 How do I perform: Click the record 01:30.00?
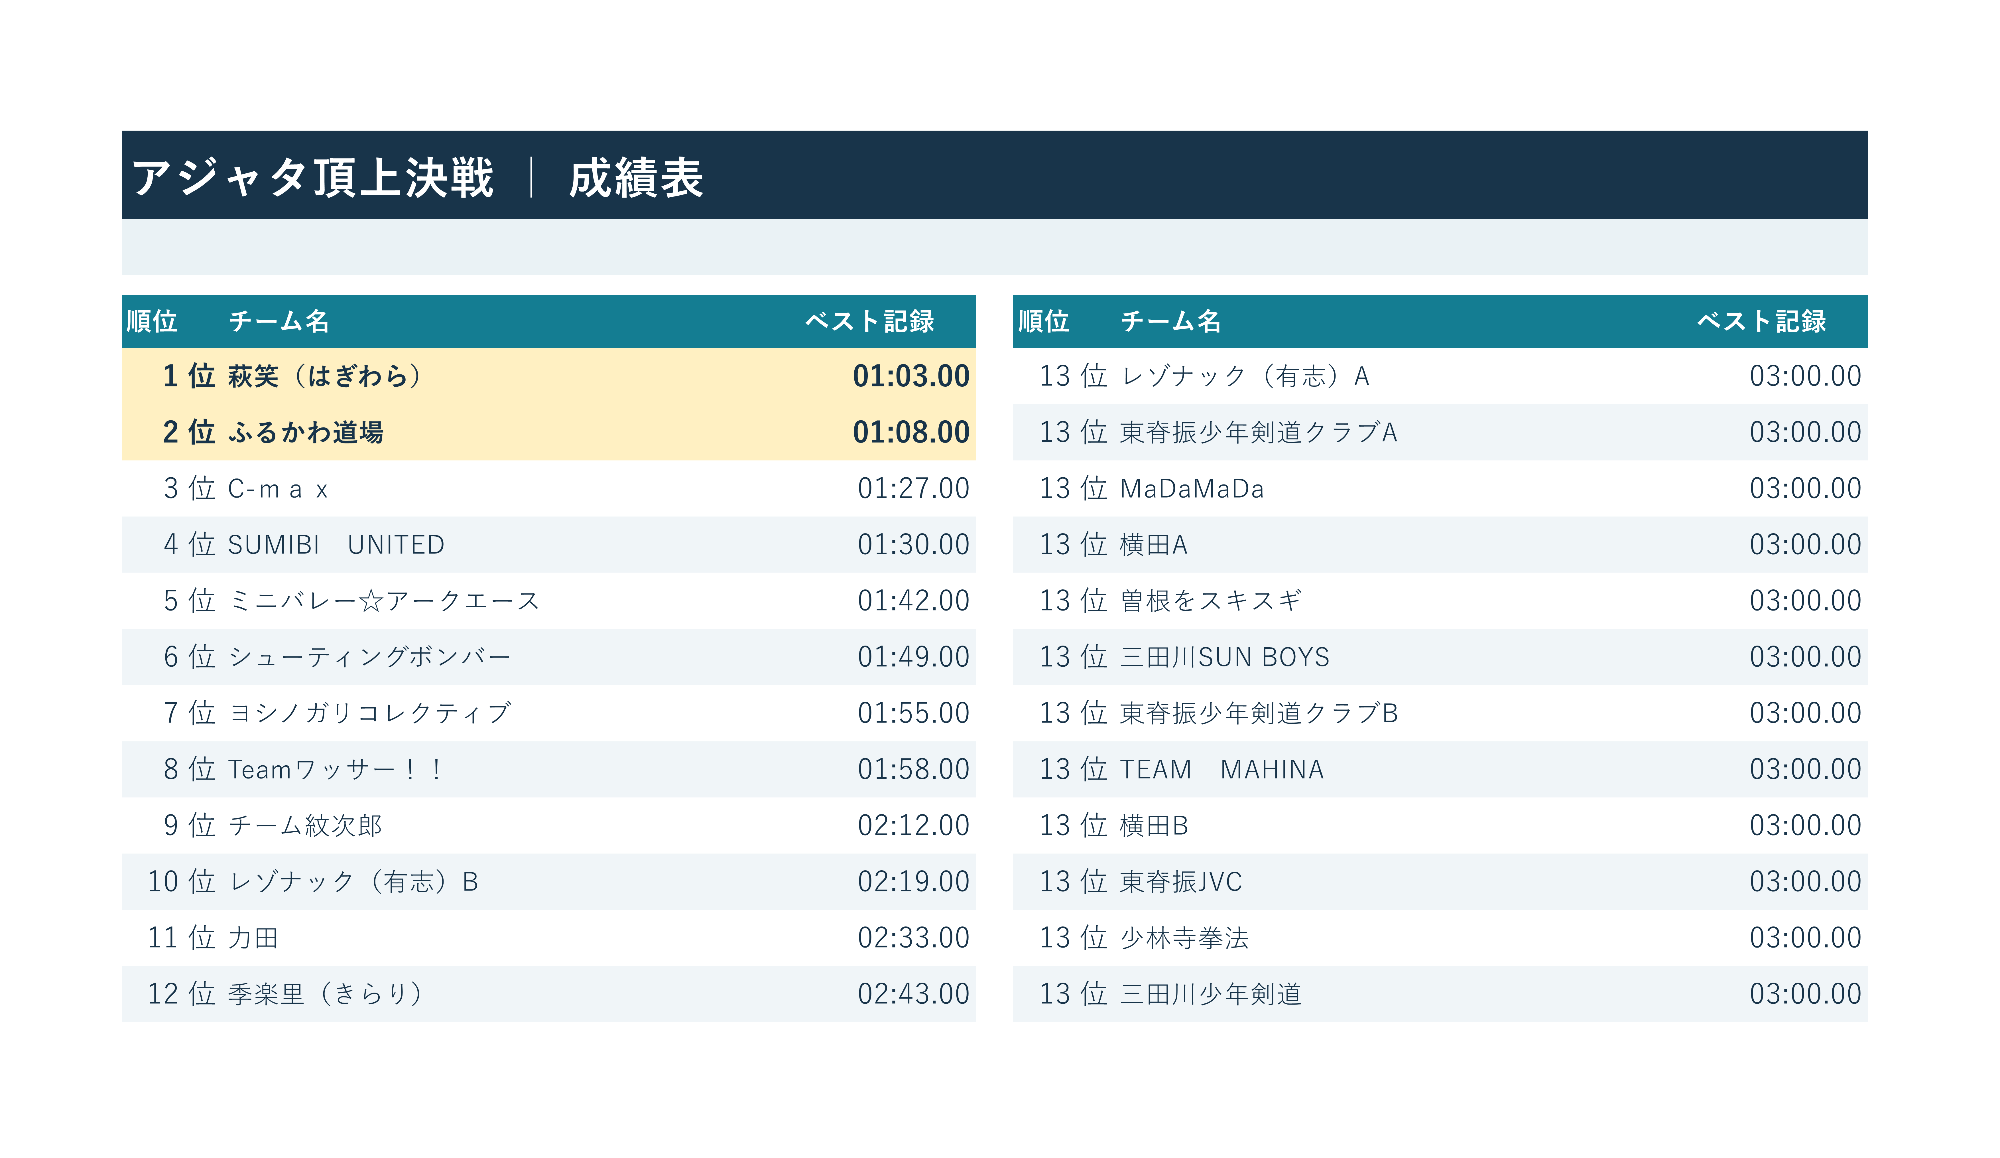[x=913, y=545]
